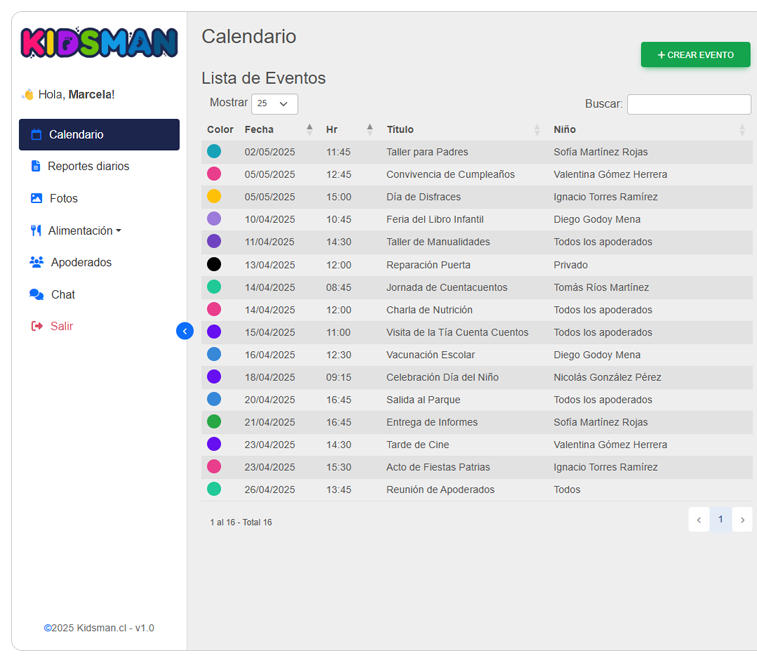Click the Color column header
Image resolution: width=757 pixels, height=661 pixels.
click(220, 129)
